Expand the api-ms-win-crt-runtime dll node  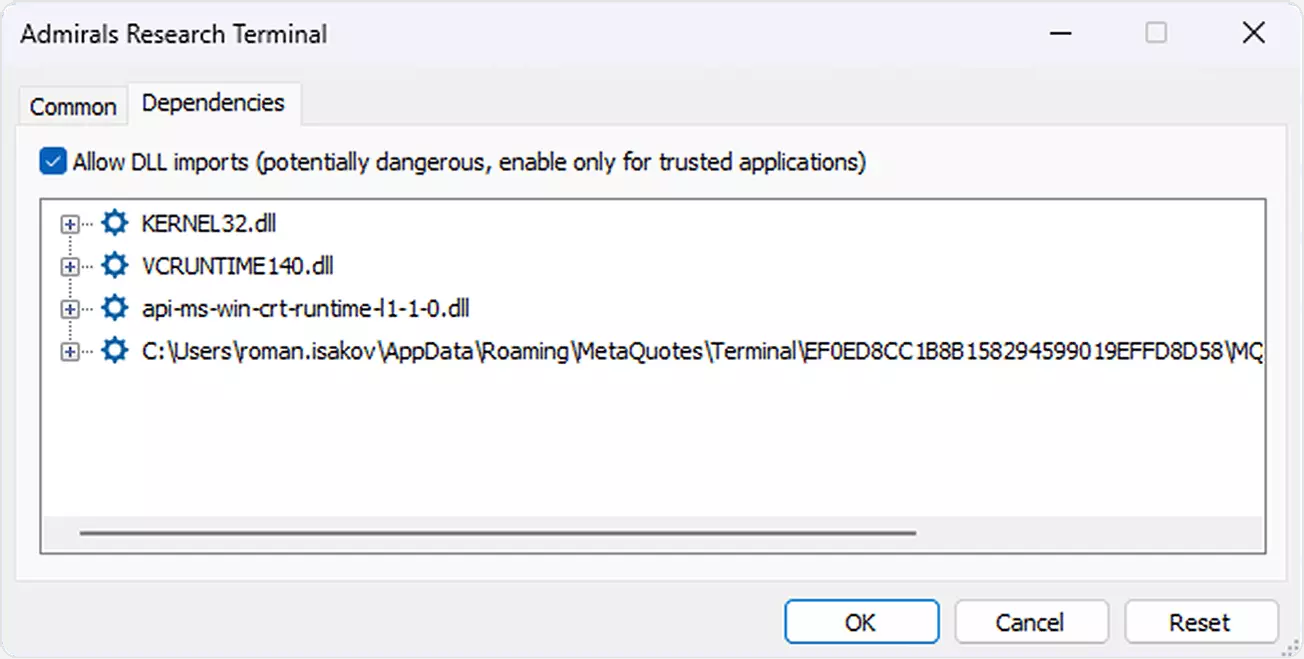click(x=69, y=309)
